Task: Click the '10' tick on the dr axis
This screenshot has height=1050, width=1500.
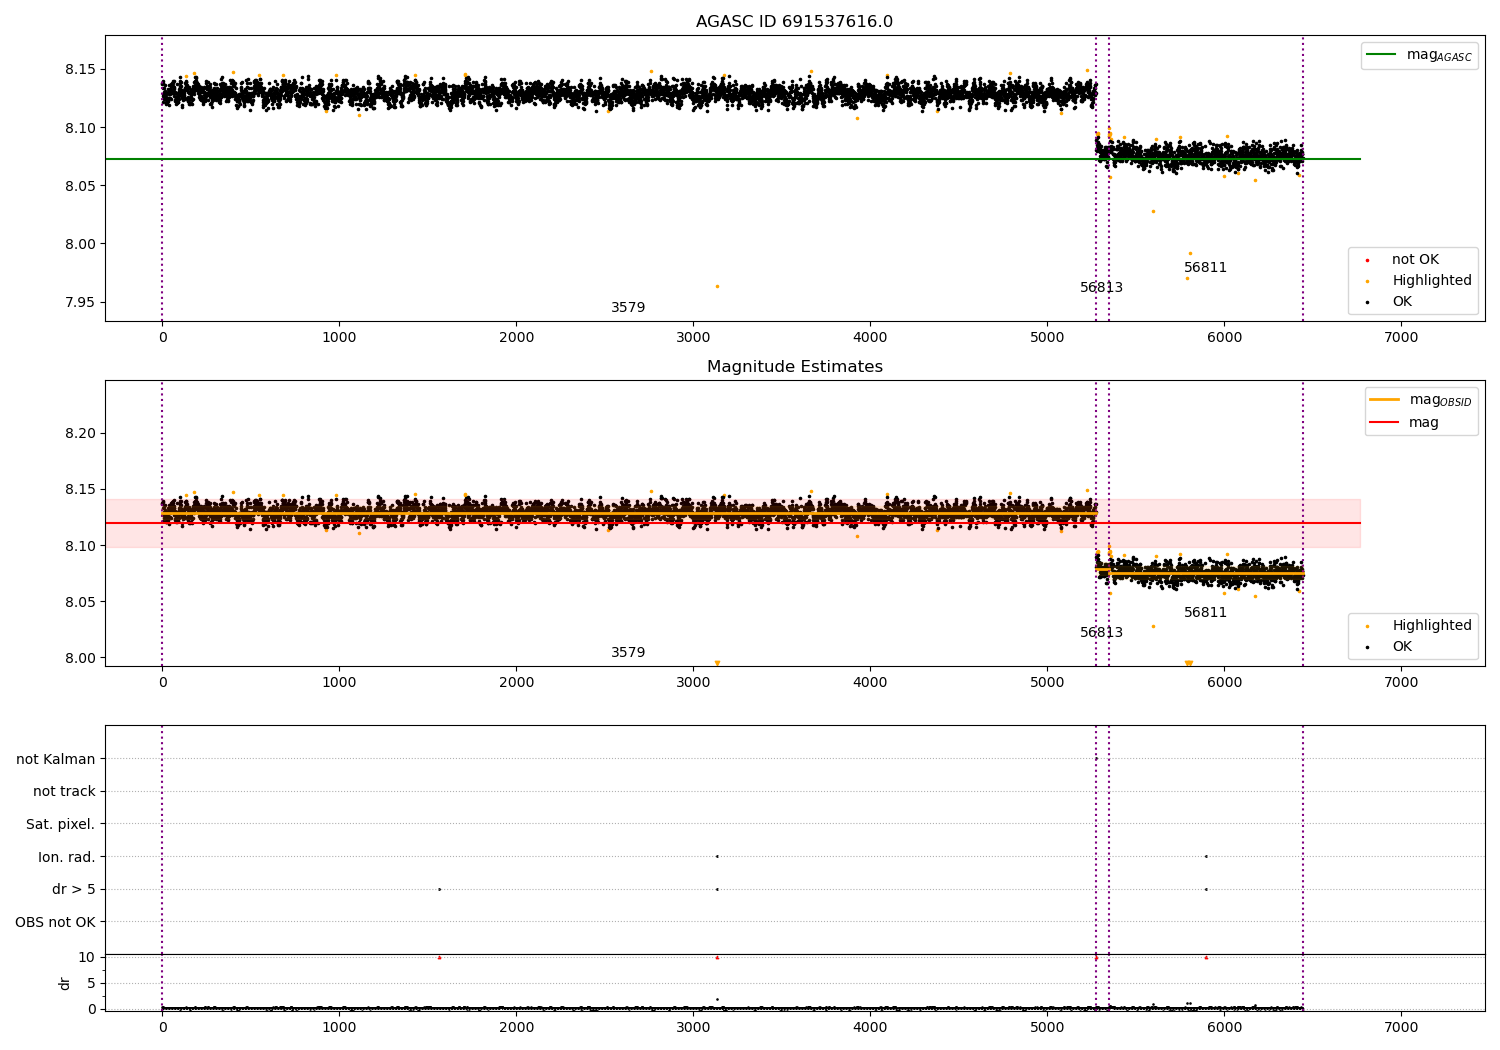Action: tap(86, 957)
